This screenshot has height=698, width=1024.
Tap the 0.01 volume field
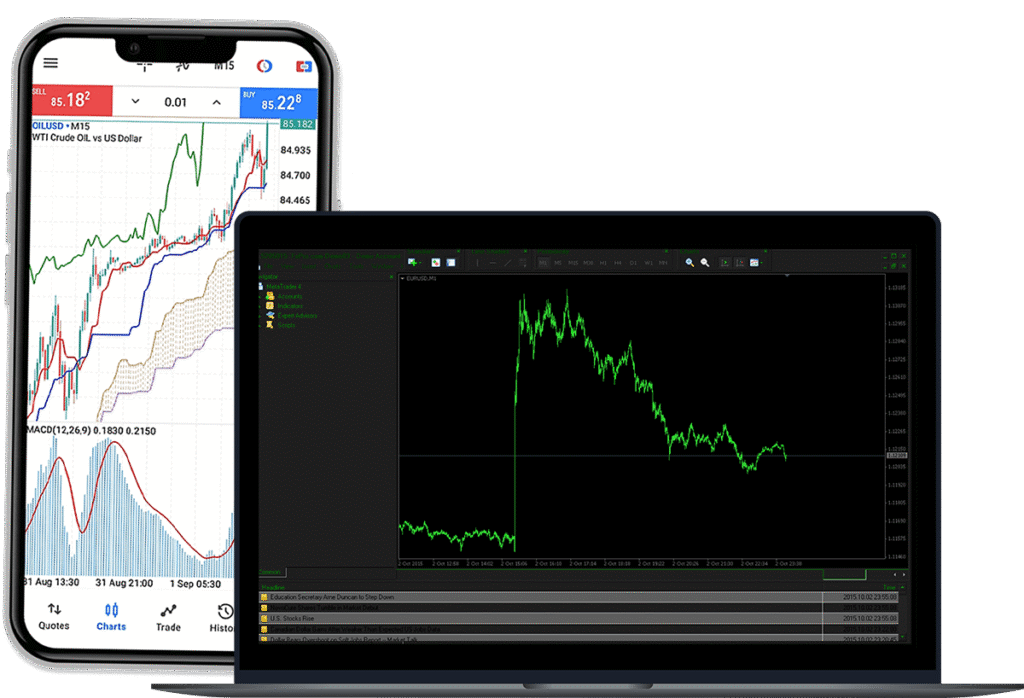[175, 102]
